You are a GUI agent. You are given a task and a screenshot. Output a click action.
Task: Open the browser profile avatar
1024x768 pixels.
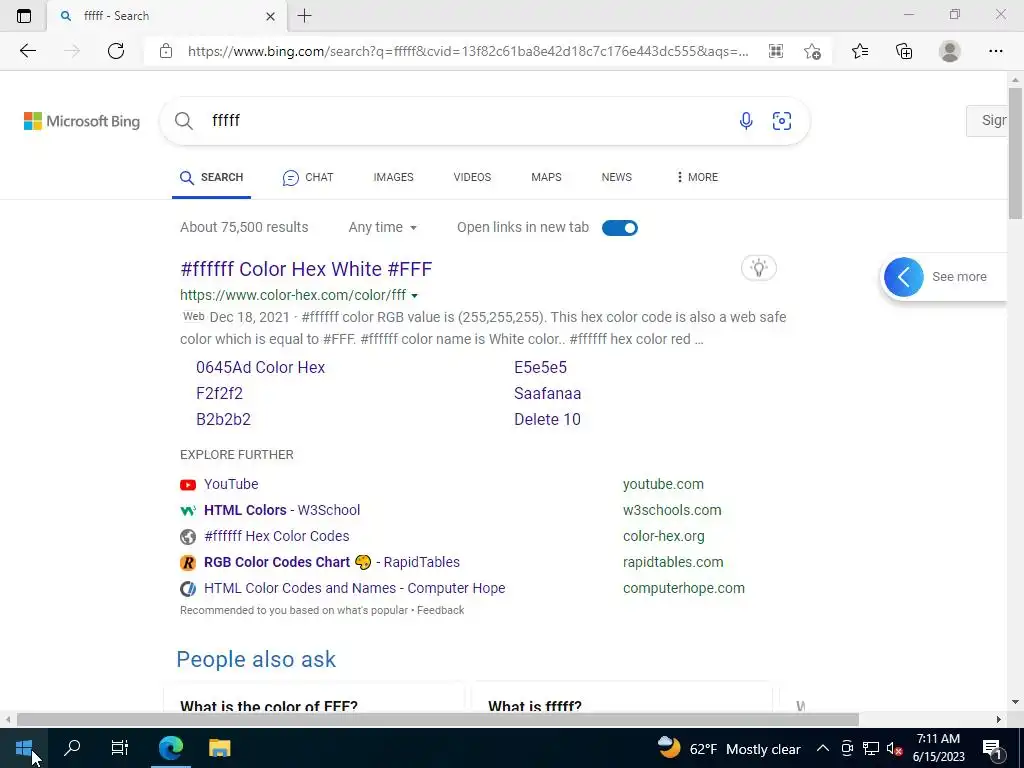[950, 51]
